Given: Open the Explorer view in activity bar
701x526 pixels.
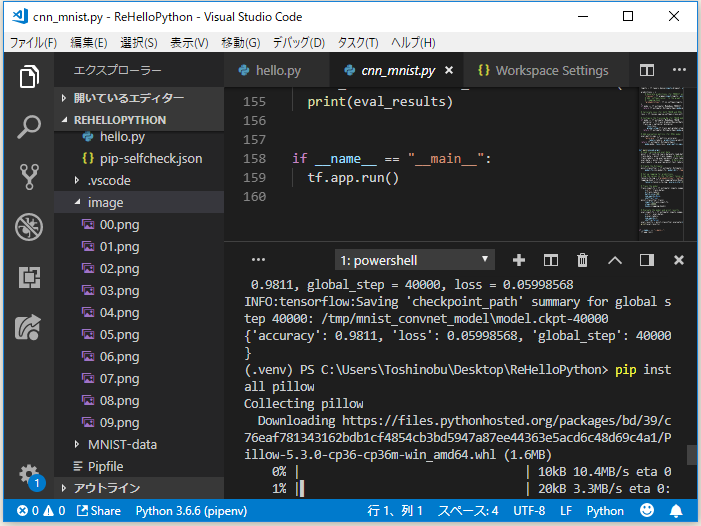Looking at the screenshot, I should coord(29,76).
